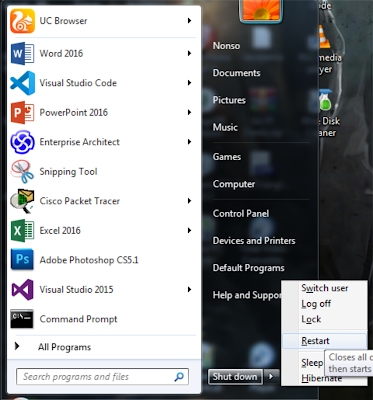Screen dimensions: 373x400
Task: Open Adobe Photoshop via its Ps icon
Action: [22, 260]
